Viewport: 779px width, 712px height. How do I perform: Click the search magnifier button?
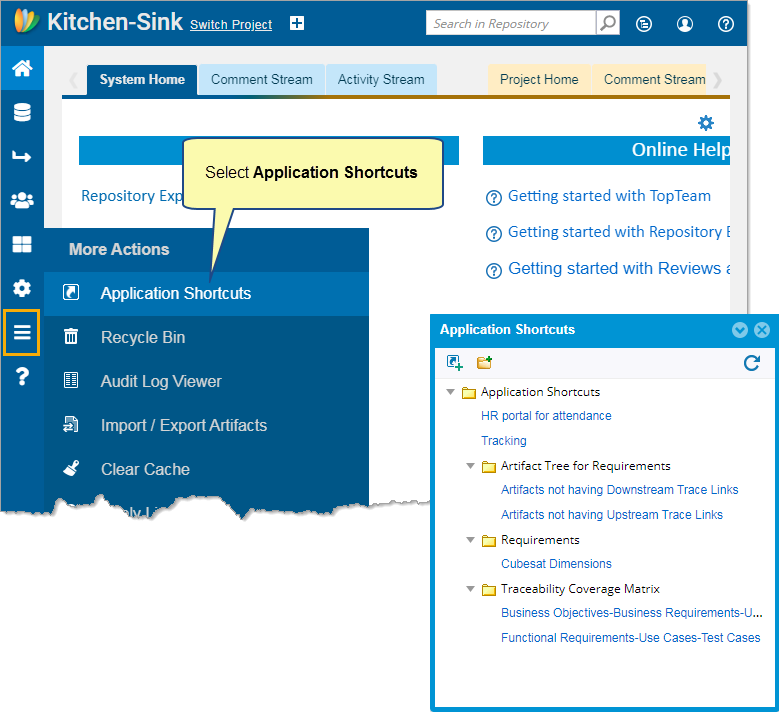[x=608, y=23]
